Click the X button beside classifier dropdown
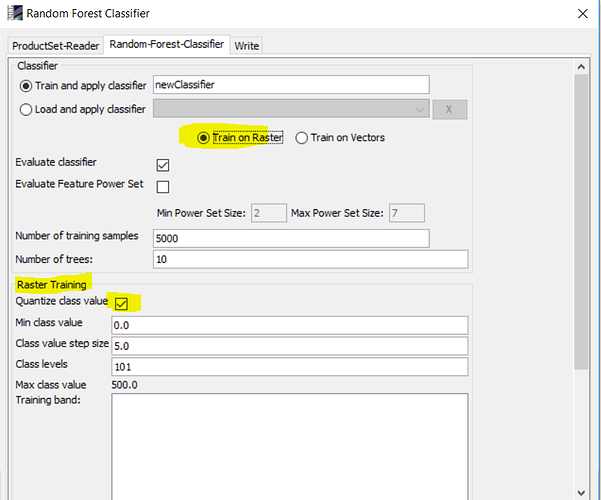 [450, 109]
